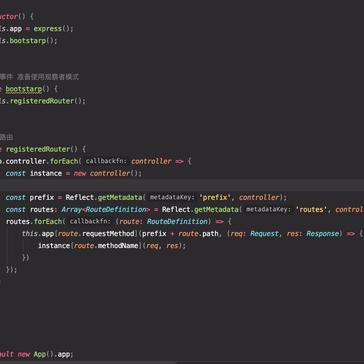Click the 'prefix' string literal
The image size is (364, 364).
(x=216, y=197)
